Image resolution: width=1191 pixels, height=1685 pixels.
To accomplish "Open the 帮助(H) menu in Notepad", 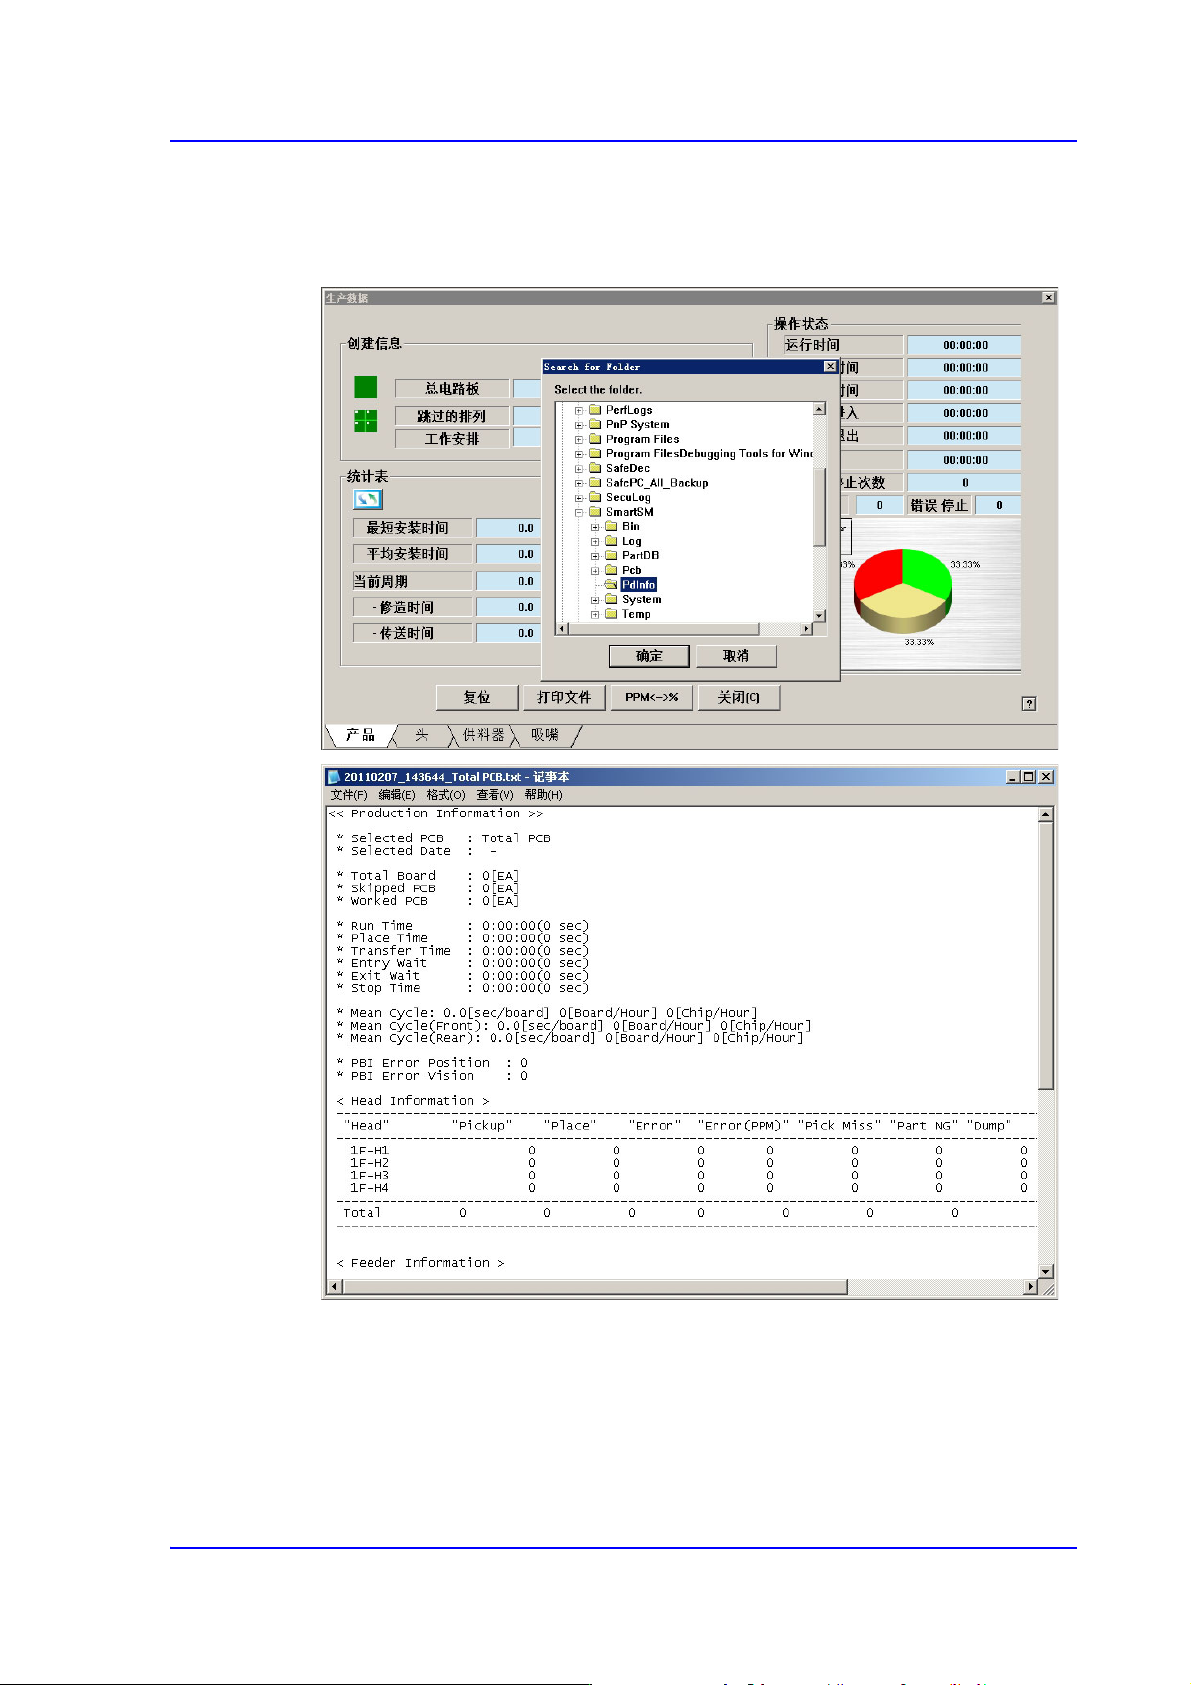I will point(543,795).
